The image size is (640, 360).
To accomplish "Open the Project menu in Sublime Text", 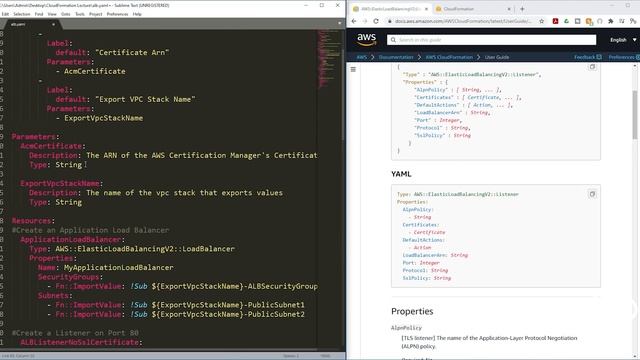I will pos(96,14).
